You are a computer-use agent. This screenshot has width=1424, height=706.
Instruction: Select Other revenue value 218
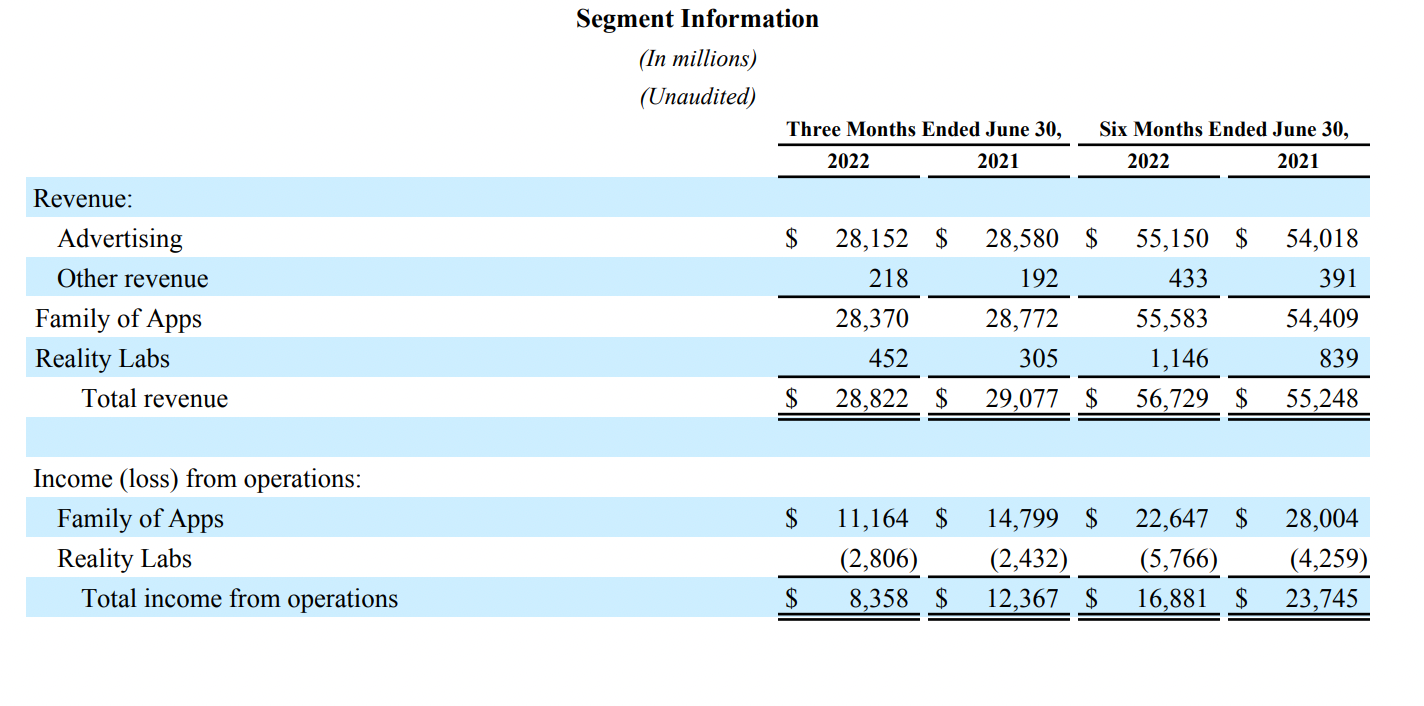[890, 279]
